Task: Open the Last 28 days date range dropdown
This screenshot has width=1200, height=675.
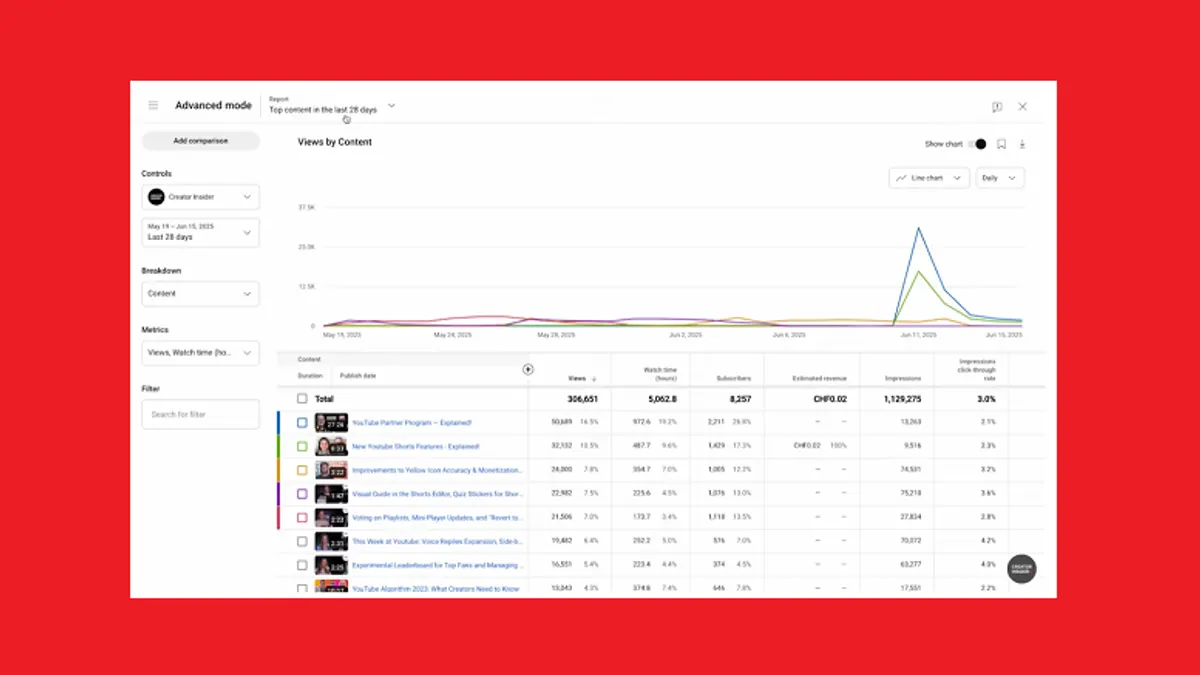Action: pyautogui.click(x=201, y=233)
